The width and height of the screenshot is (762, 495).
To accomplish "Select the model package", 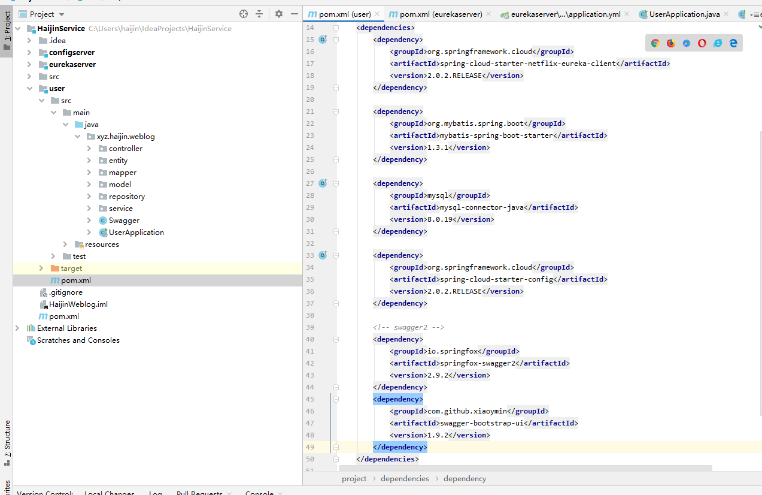I will tap(120, 184).
